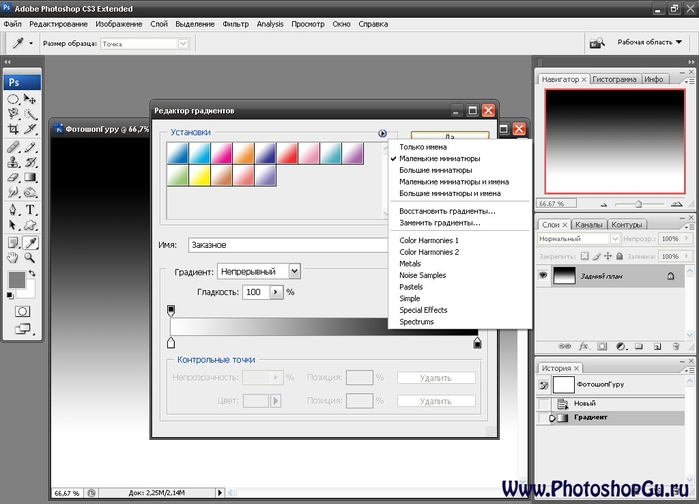Select the black bottom color stop
The height and width of the screenshot is (504, 699).
[477, 343]
